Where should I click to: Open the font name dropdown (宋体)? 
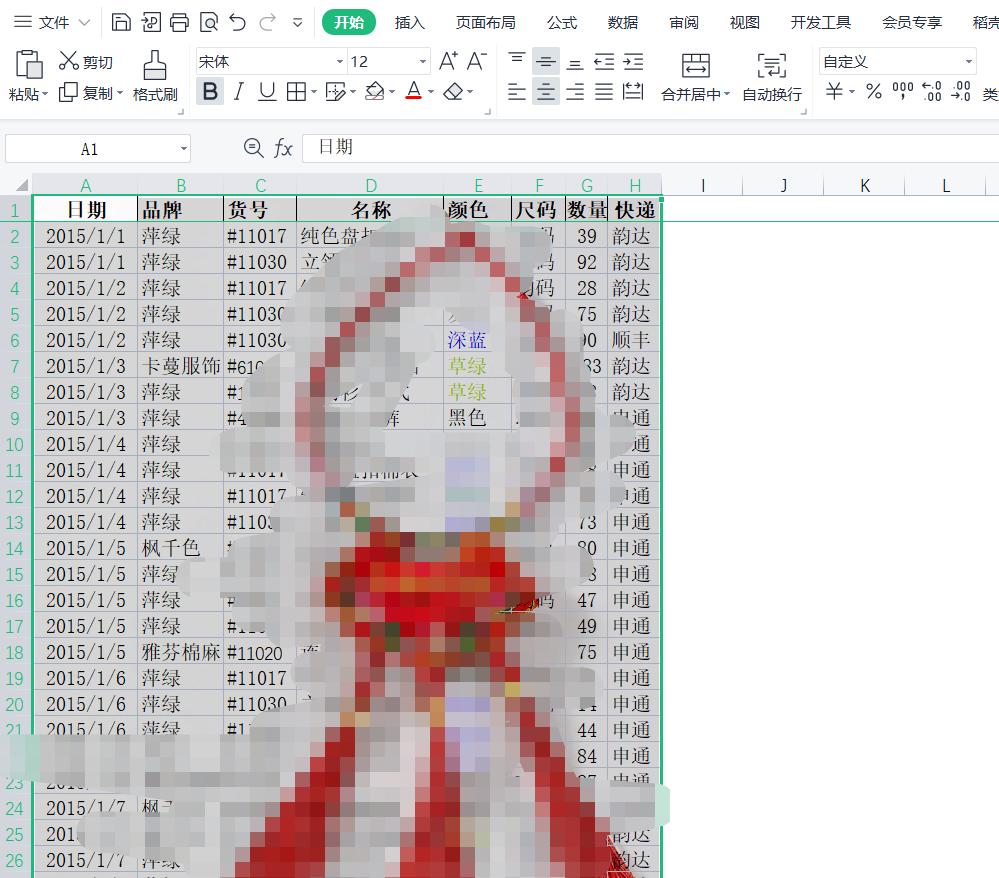339,62
